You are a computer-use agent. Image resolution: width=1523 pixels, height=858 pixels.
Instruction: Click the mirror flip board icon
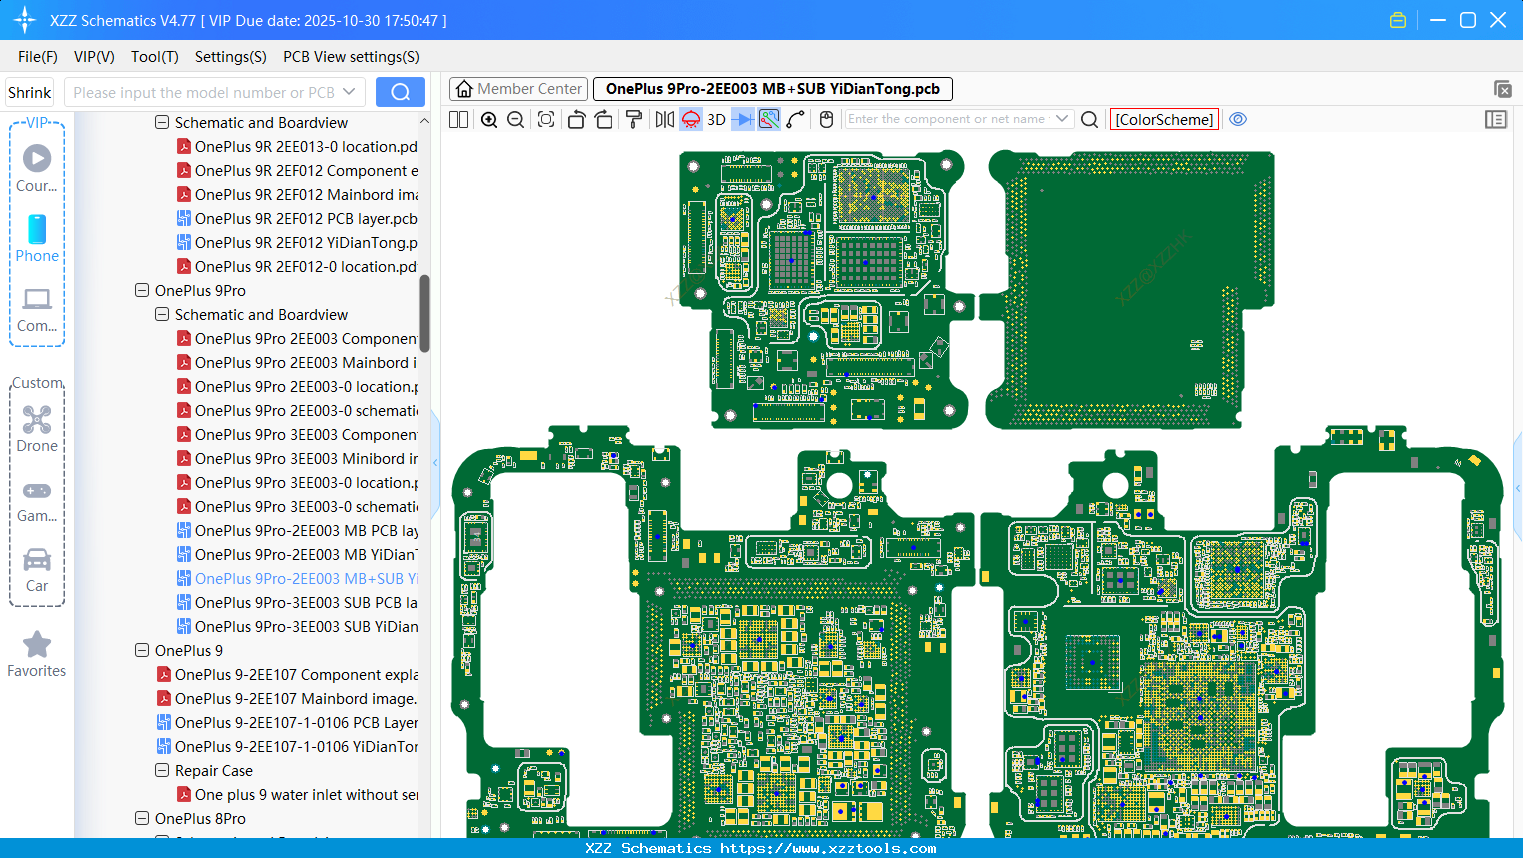click(x=664, y=120)
